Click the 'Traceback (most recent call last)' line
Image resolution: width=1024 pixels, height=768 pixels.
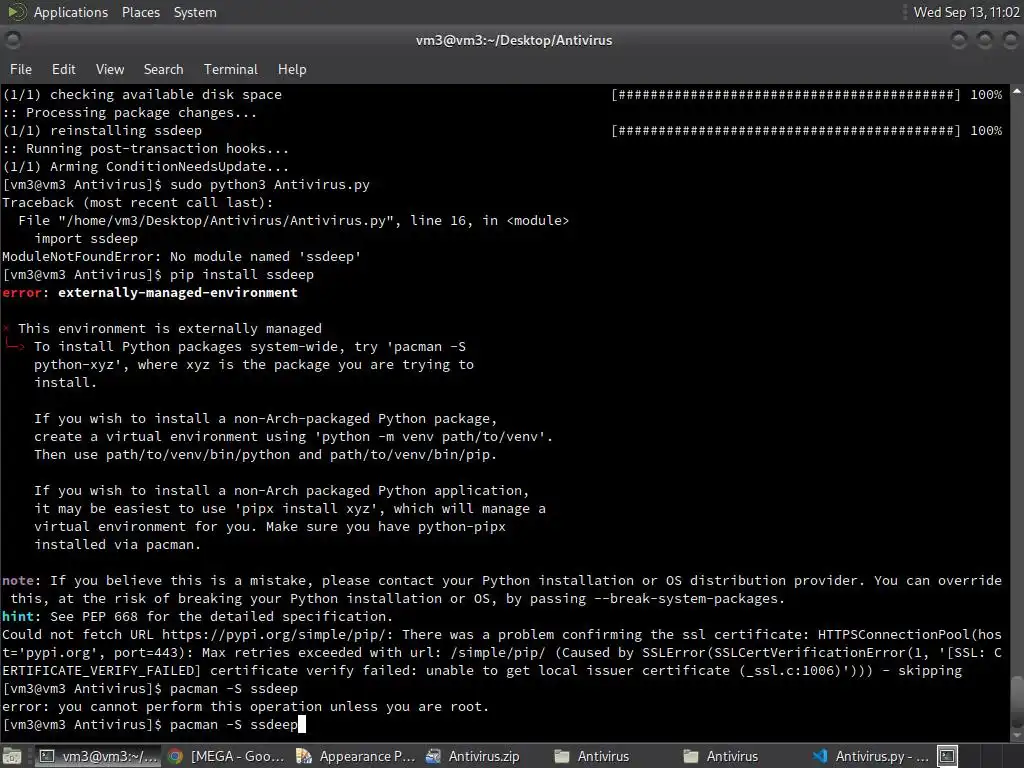tap(138, 202)
